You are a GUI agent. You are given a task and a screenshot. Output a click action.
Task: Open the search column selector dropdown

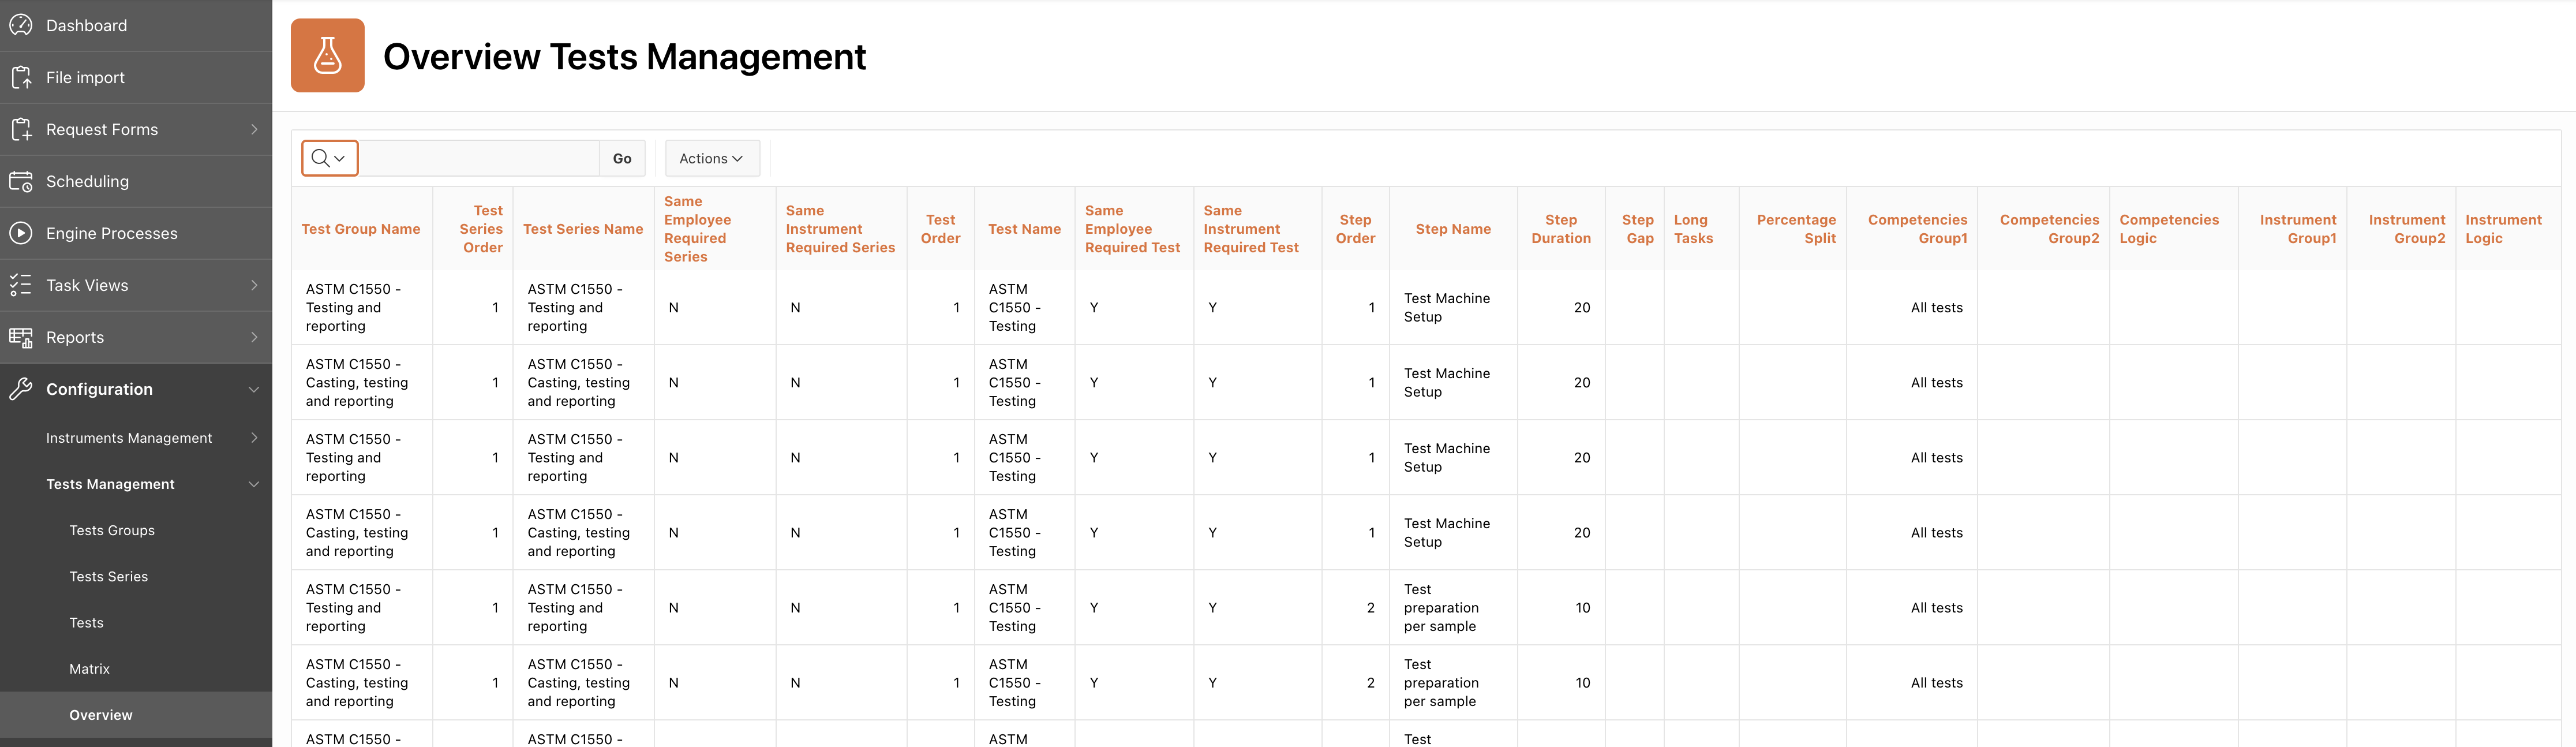(x=329, y=158)
